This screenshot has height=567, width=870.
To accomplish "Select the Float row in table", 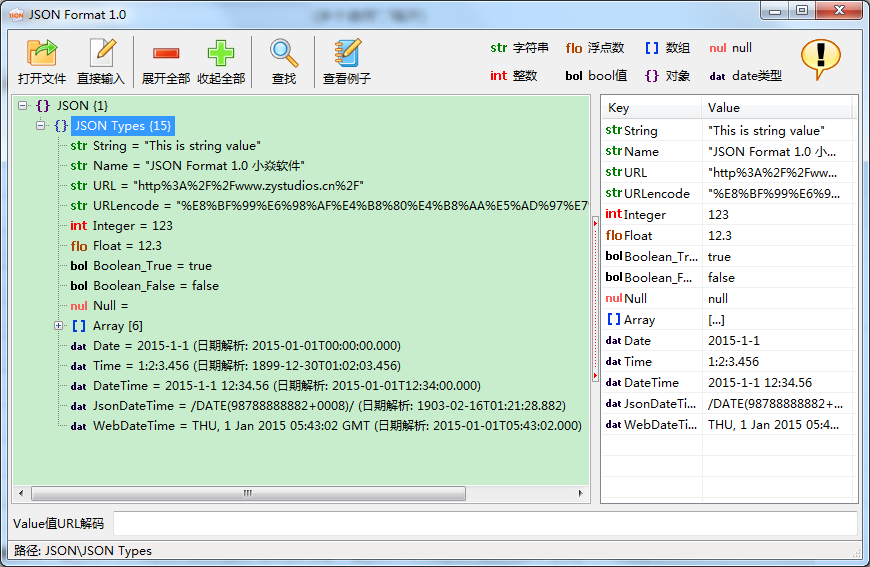I will click(x=727, y=236).
